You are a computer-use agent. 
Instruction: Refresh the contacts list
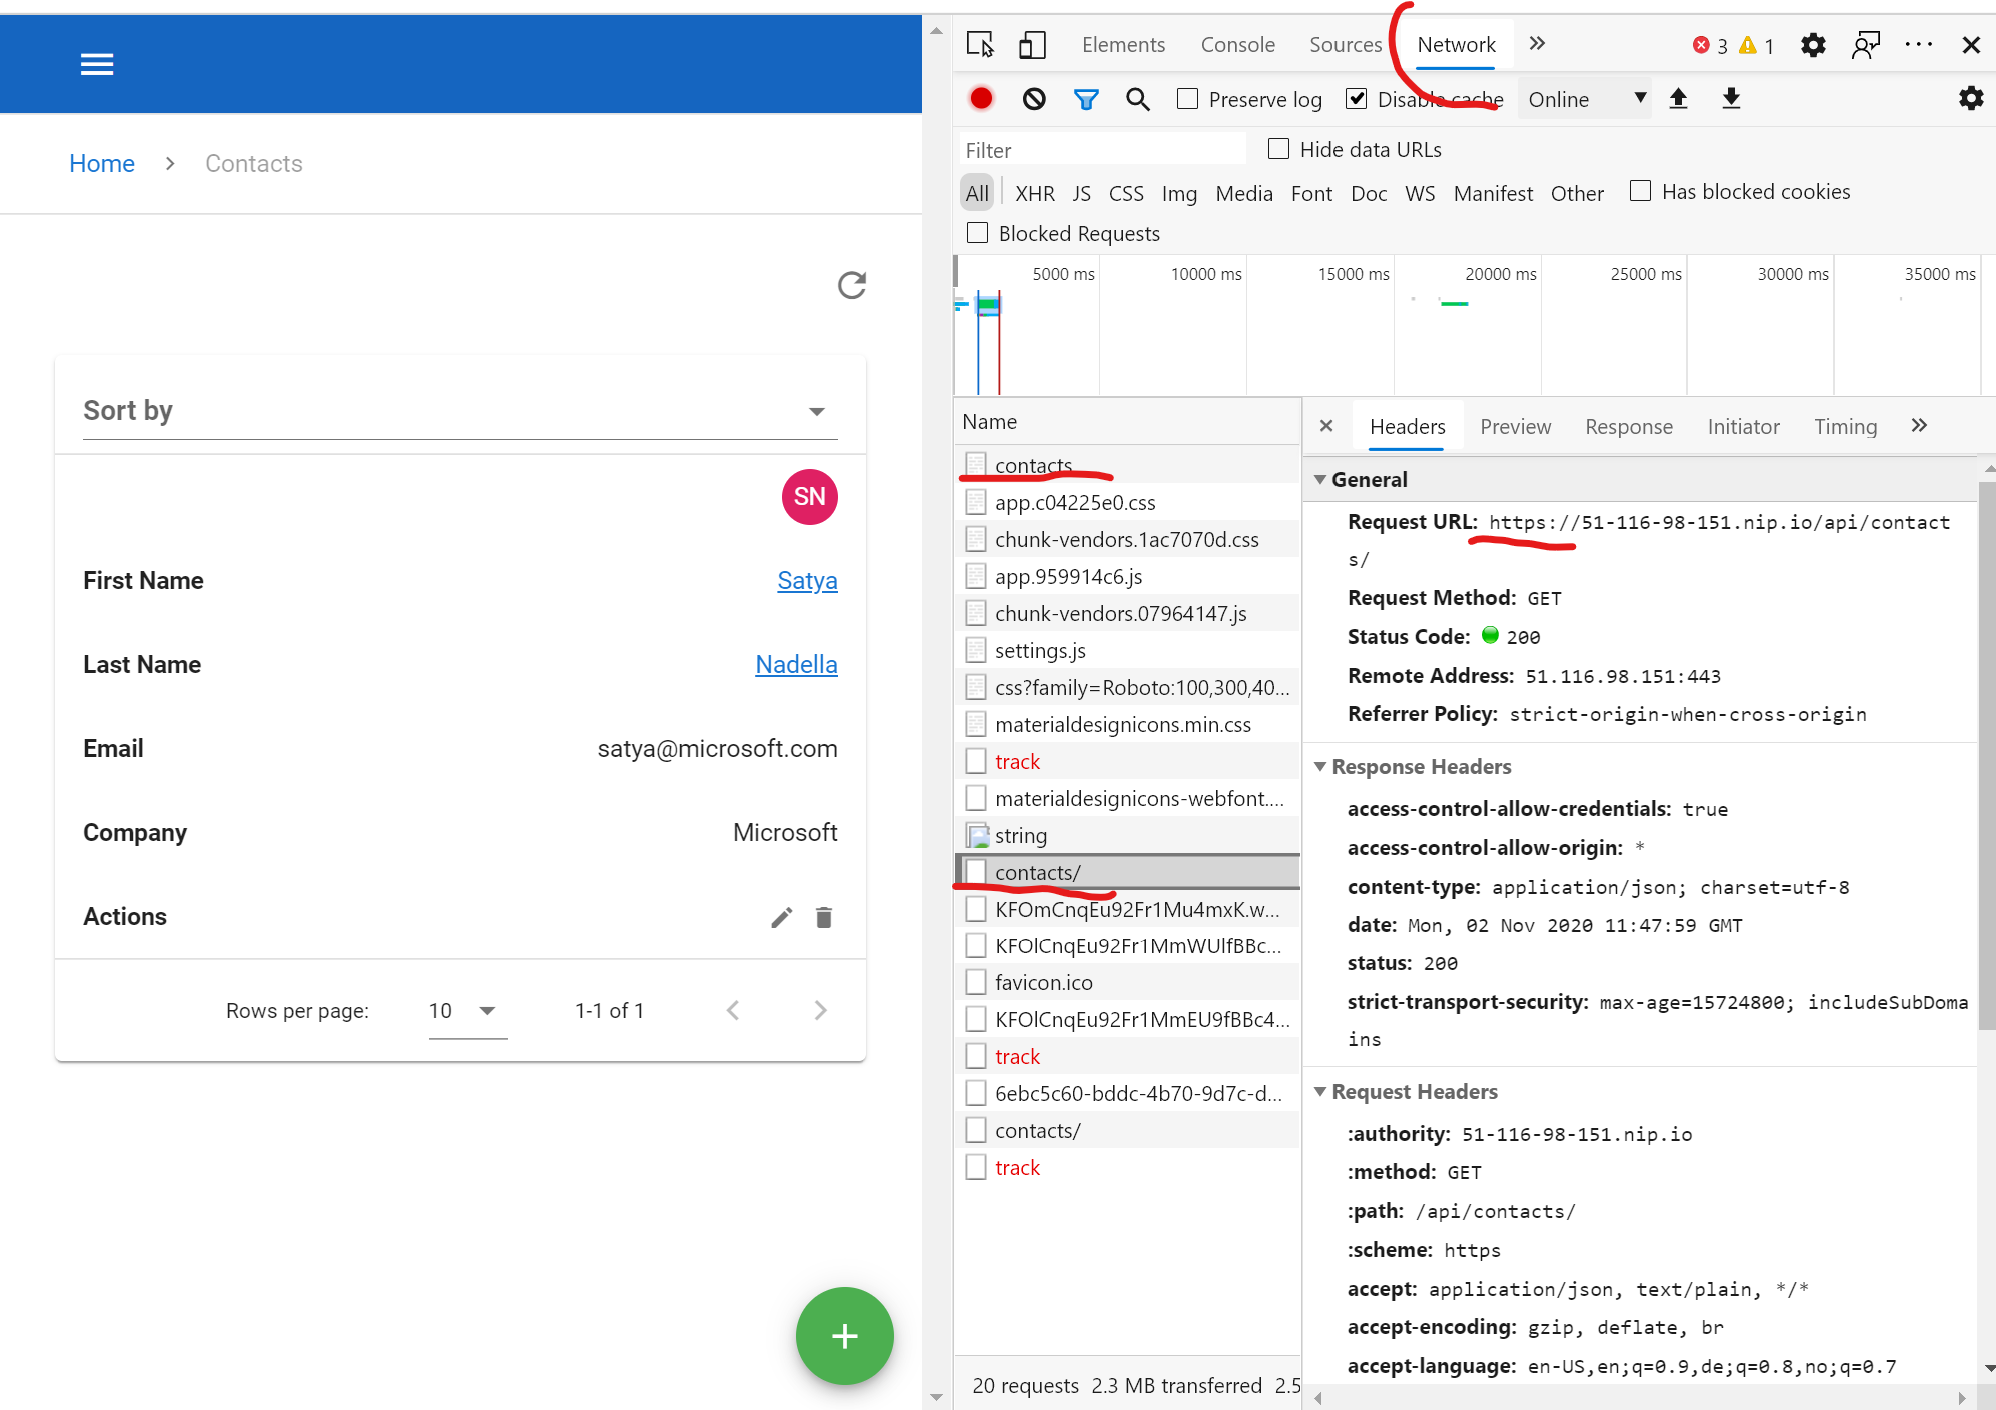click(852, 286)
